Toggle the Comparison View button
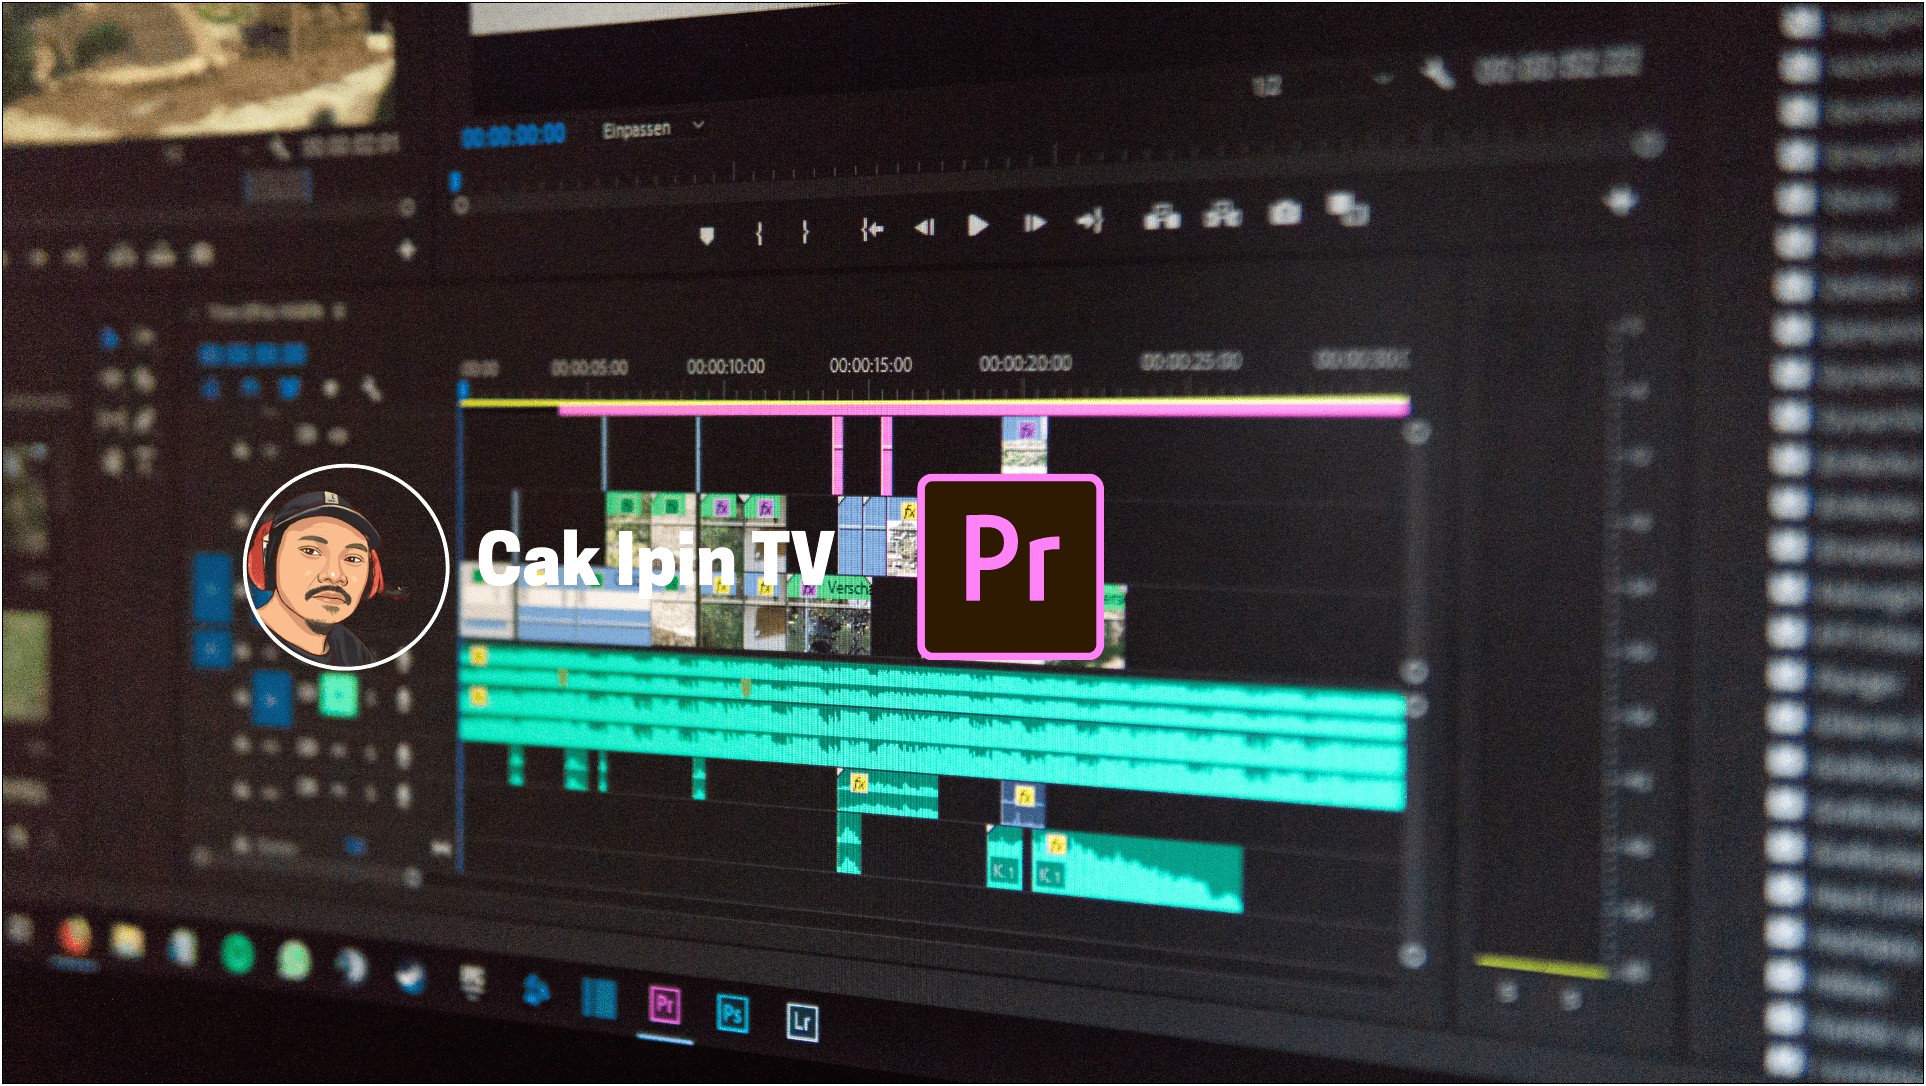 [x=1346, y=209]
